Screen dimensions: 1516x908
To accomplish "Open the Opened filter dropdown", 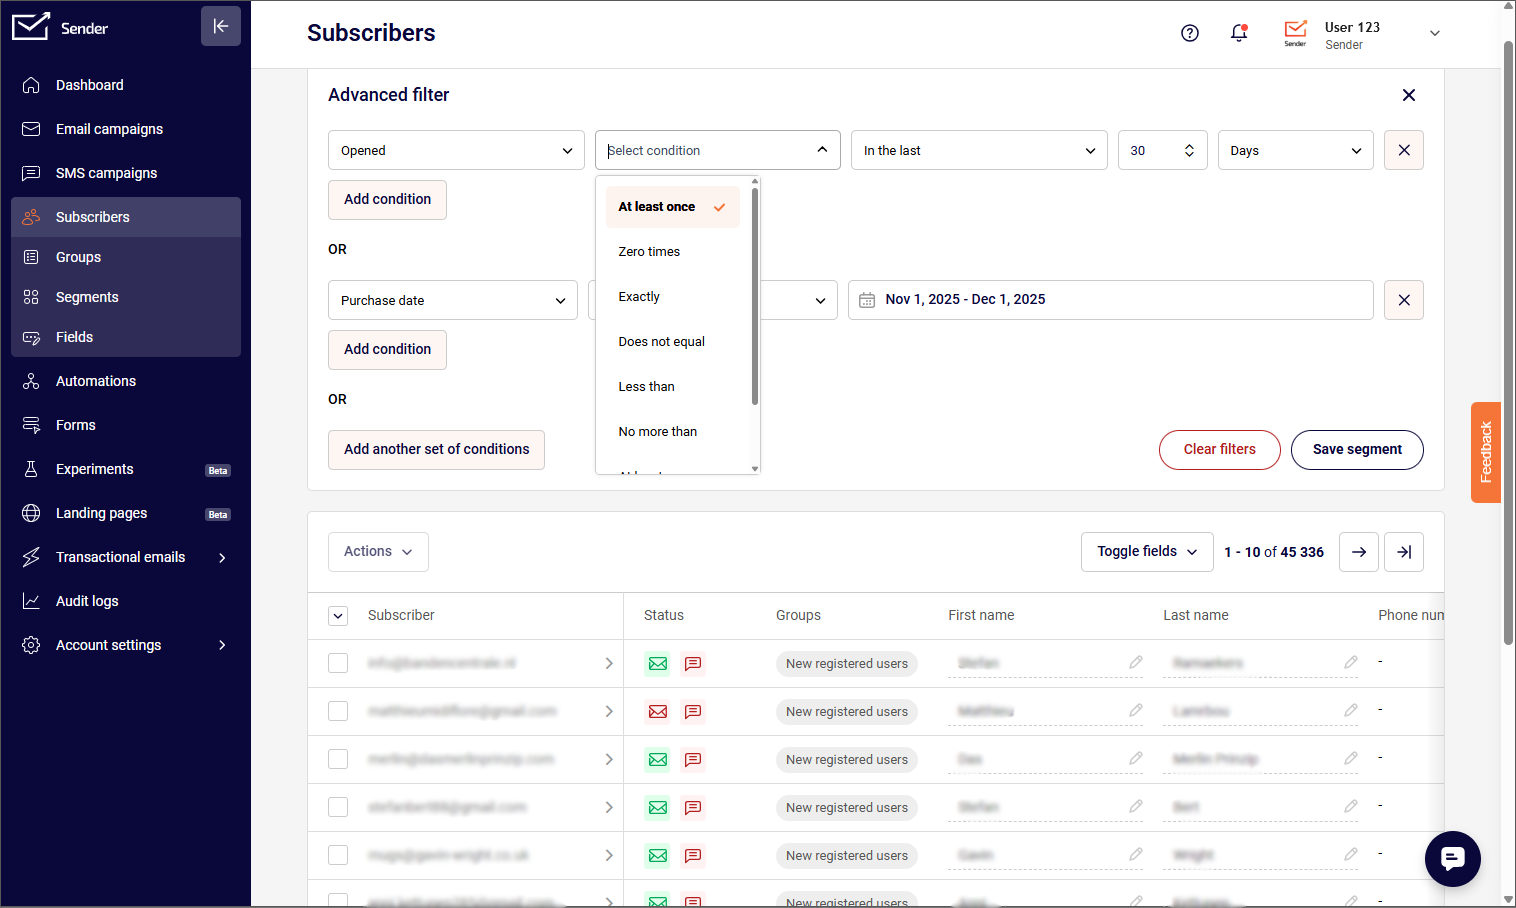I will click(456, 149).
